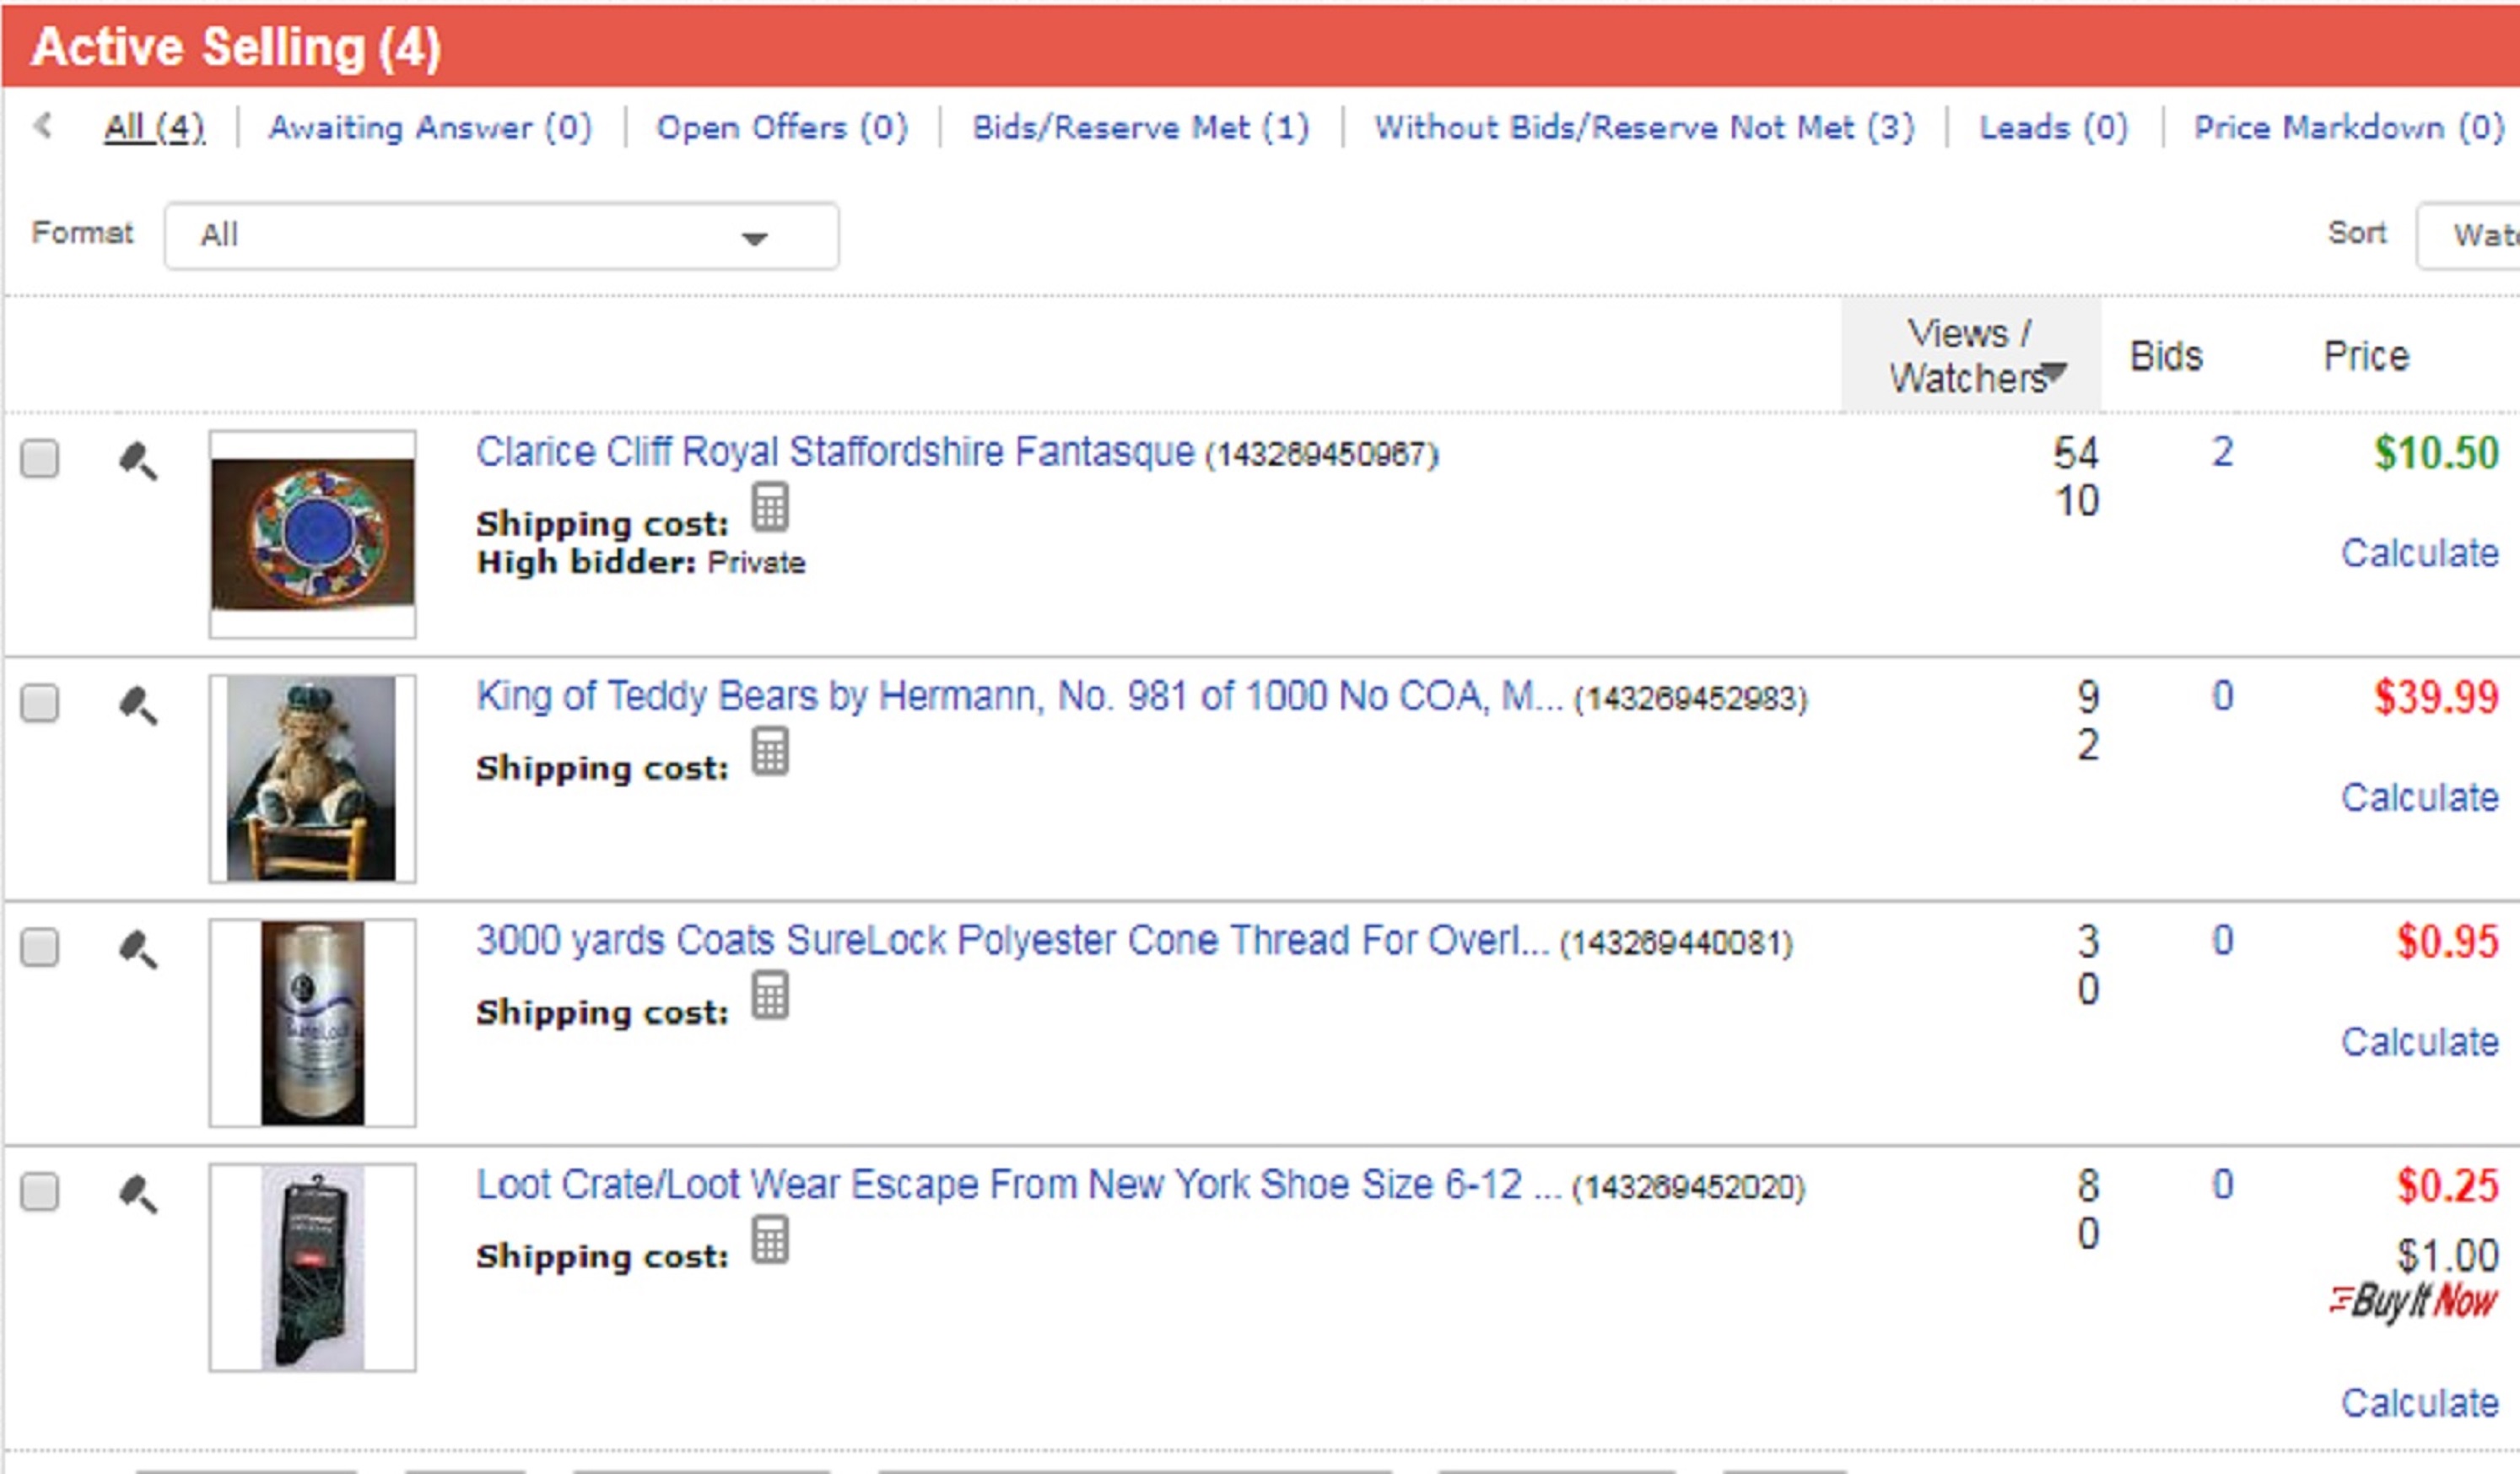Click the auction gavel icon for King of Teddy Bears

[138, 705]
